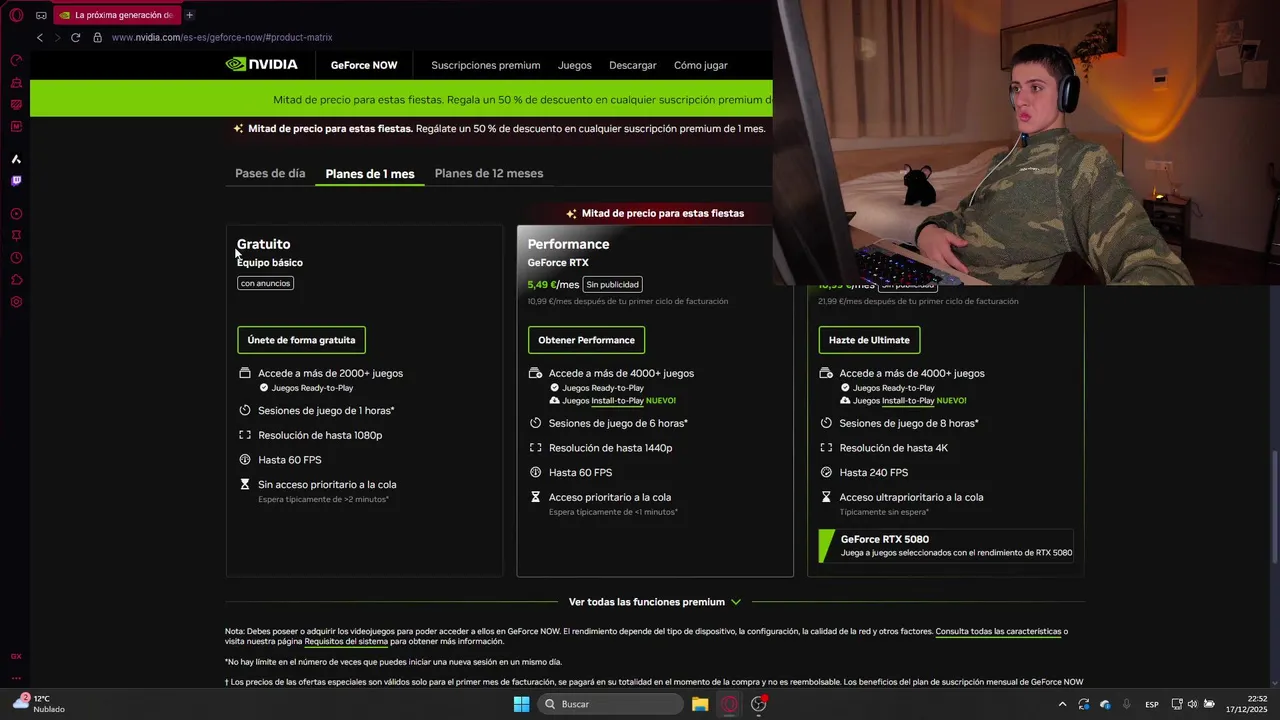Open Aria AI in the sidebar

tap(16, 159)
